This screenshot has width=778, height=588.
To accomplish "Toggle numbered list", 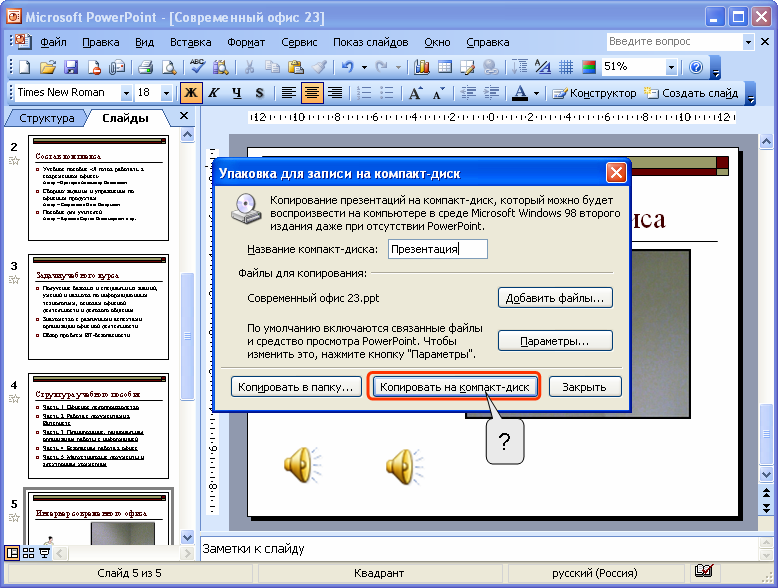I will pos(364,93).
